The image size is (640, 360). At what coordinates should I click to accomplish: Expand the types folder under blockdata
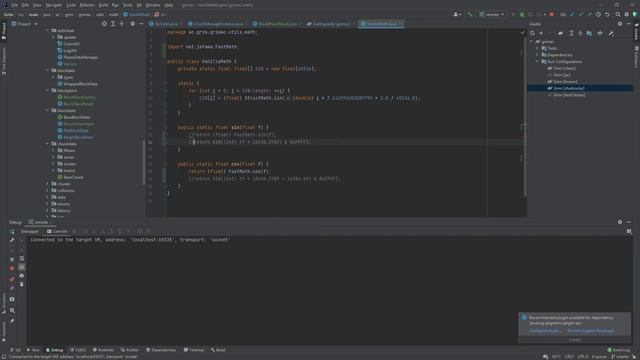[x=53, y=77]
